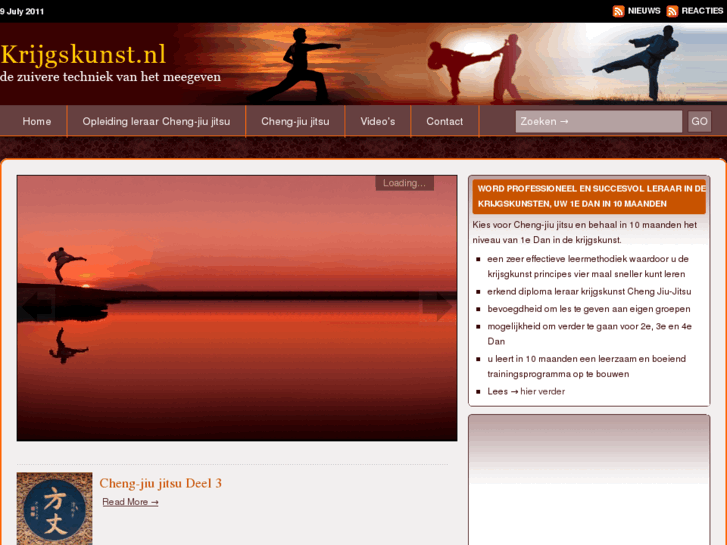Click 'erkend diploma leraar krijgskunst Cheng Jiu-Jitsu' item

point(589,292)
